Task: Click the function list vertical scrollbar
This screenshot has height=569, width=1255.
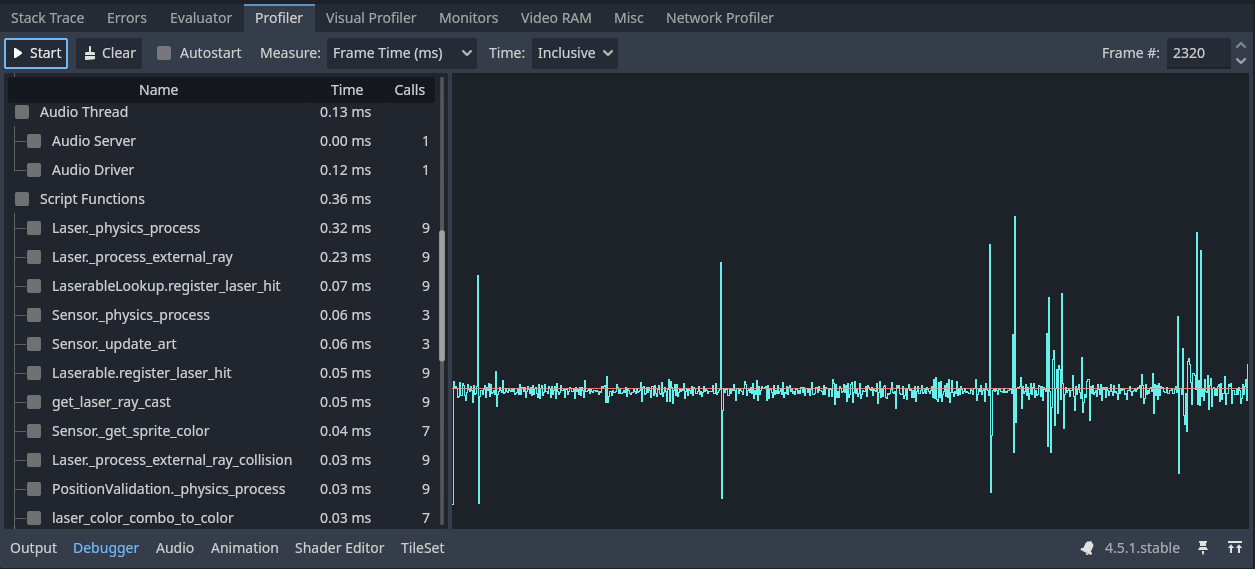Action: pyautogui.click(x=442, y=295)
